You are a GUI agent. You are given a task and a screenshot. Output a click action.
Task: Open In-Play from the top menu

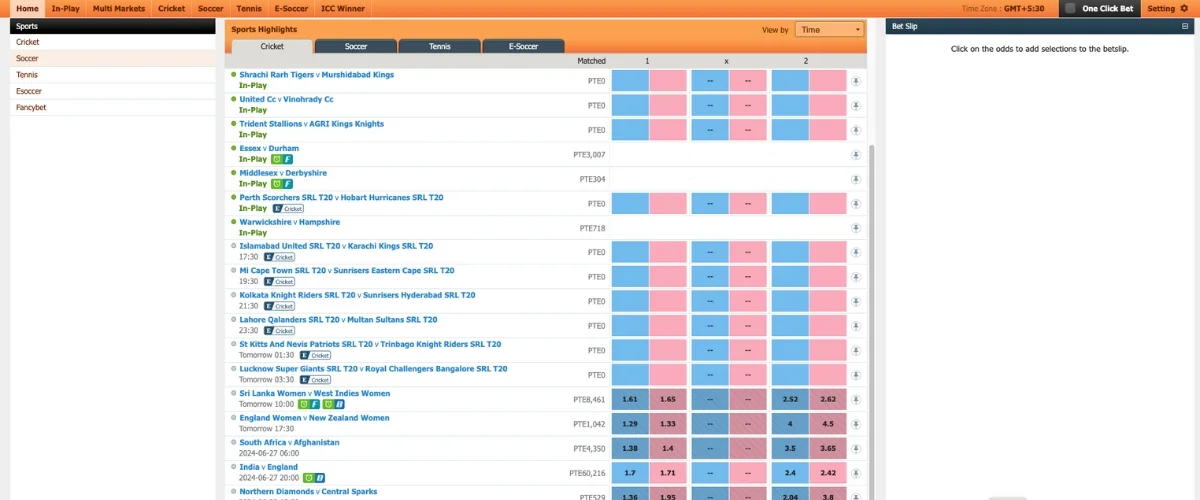pyautogui.click(x=66, y=8)
